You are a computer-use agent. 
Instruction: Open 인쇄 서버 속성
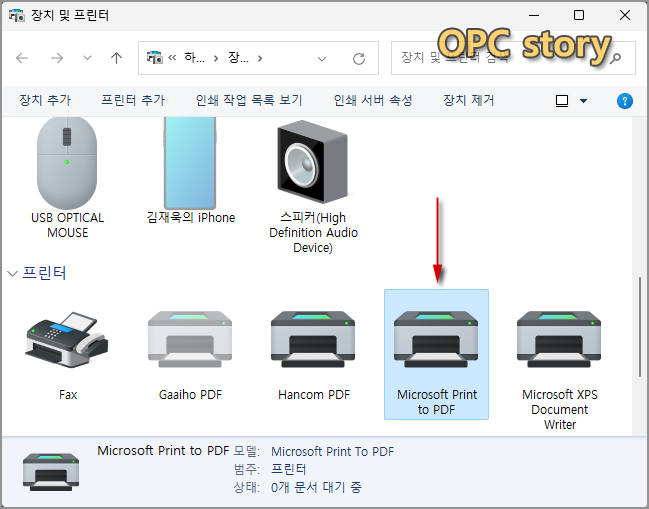tap(373, 100)
